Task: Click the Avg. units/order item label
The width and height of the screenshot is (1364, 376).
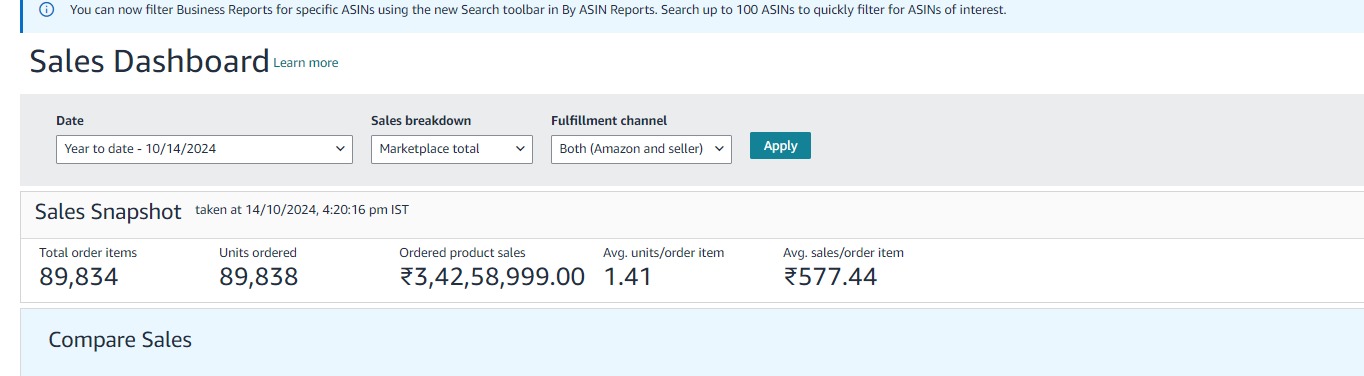Action: pyautogui.click(x=664, y=253)
